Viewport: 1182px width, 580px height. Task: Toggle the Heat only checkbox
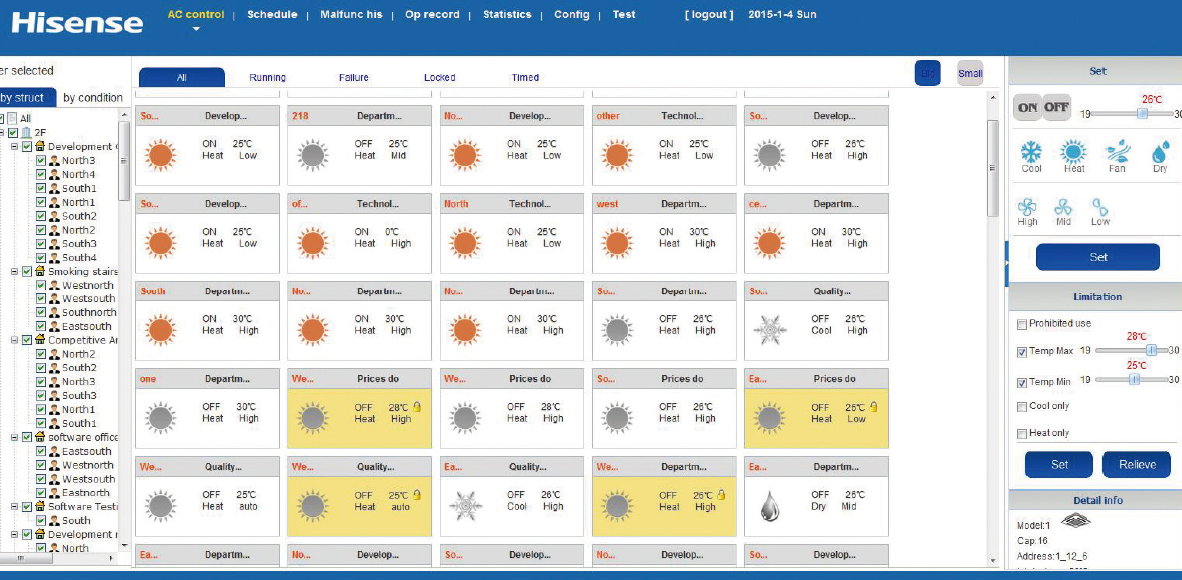(1021, 434)
